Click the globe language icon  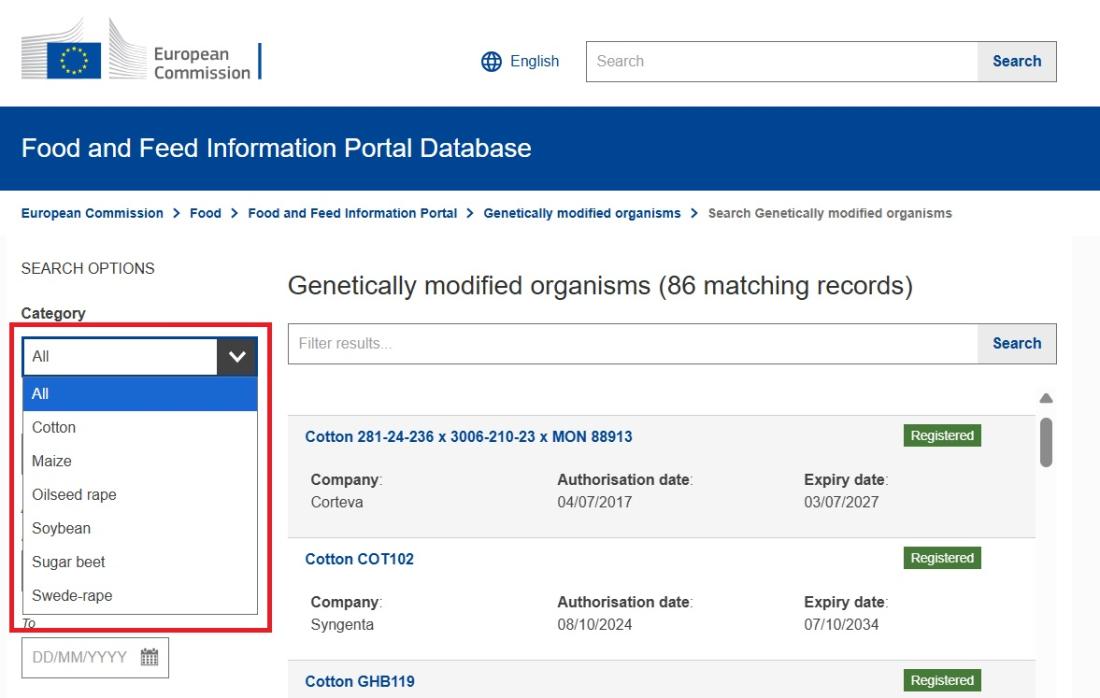[x=493, y=61]
